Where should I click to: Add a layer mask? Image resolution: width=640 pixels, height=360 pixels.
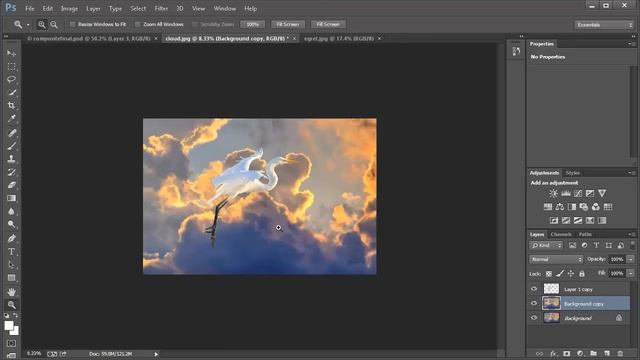(x=567, y=353)
